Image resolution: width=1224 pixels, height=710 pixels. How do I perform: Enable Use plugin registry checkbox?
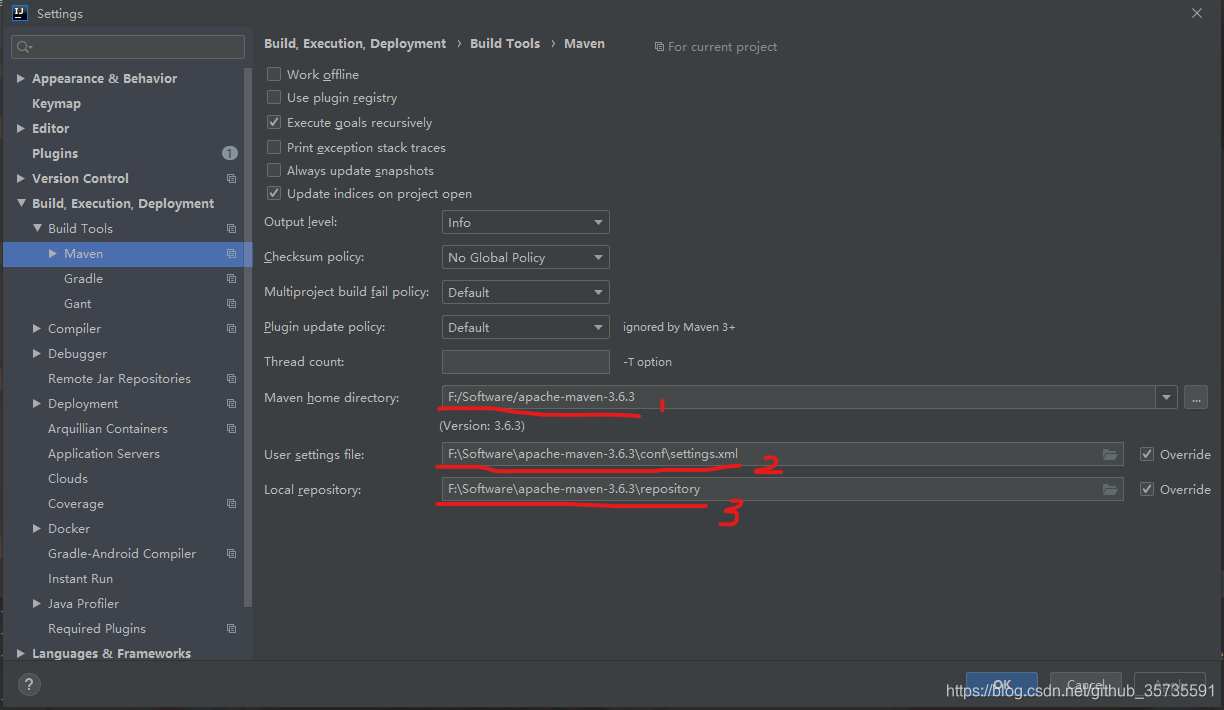(274, 97)
